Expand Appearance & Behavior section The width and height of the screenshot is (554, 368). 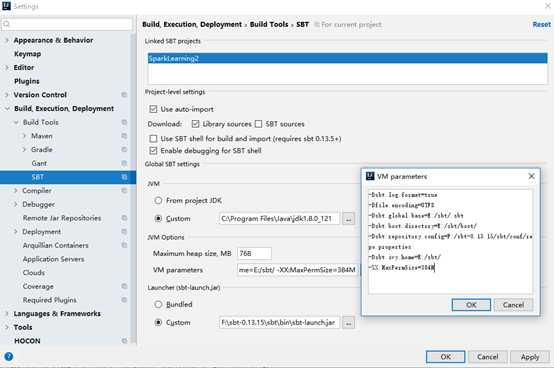pos(7,40)
